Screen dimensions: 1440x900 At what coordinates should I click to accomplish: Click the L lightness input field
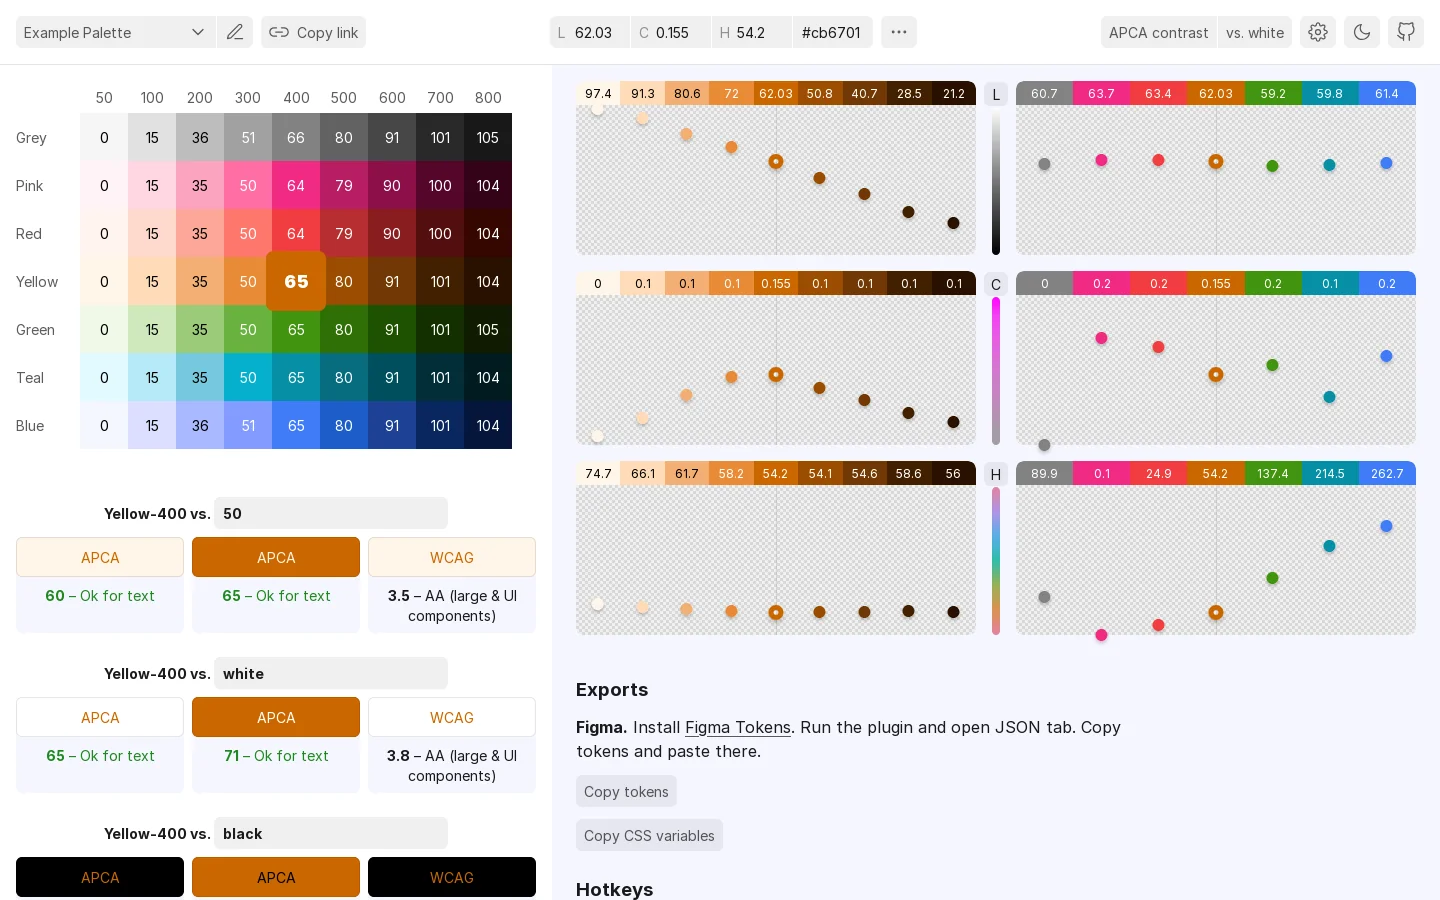(x=590, y=32)
